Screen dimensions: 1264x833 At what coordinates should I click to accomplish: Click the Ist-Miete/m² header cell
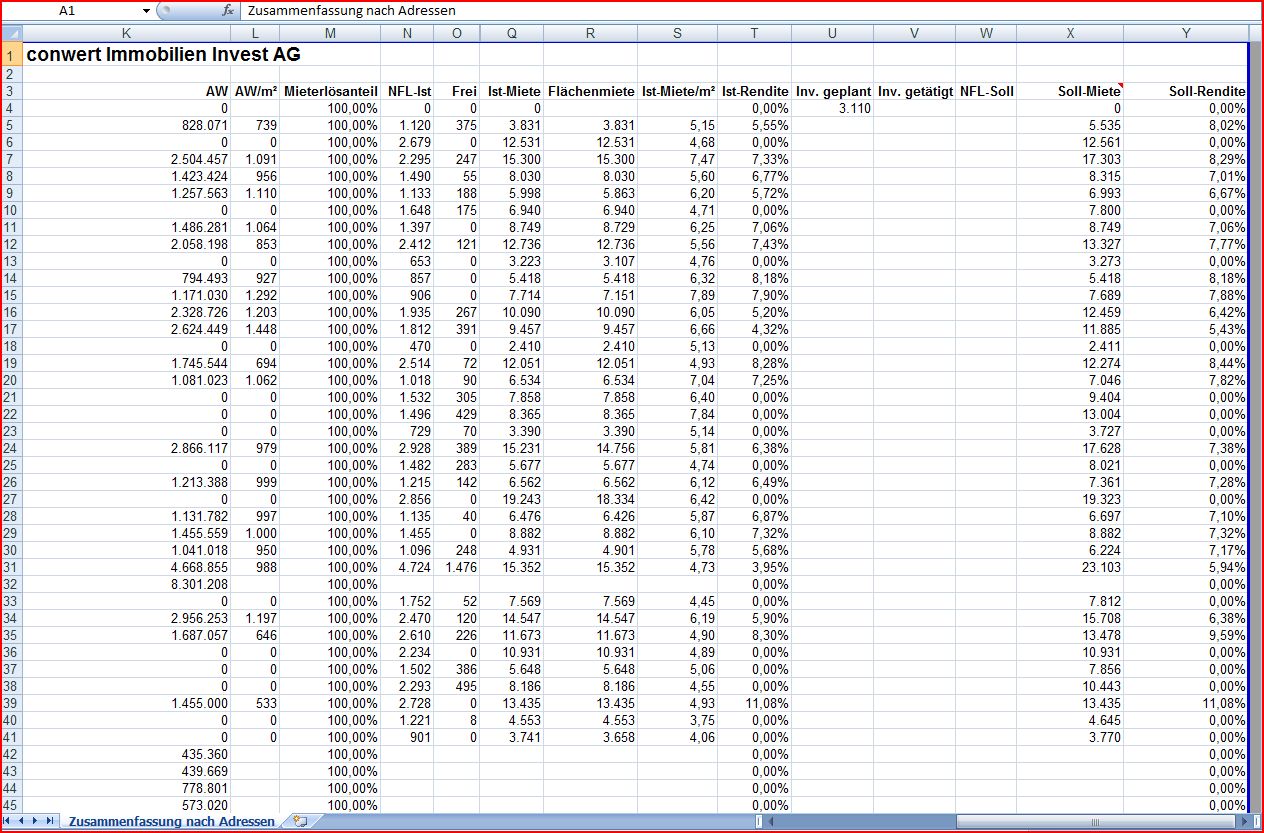point(677,92)
